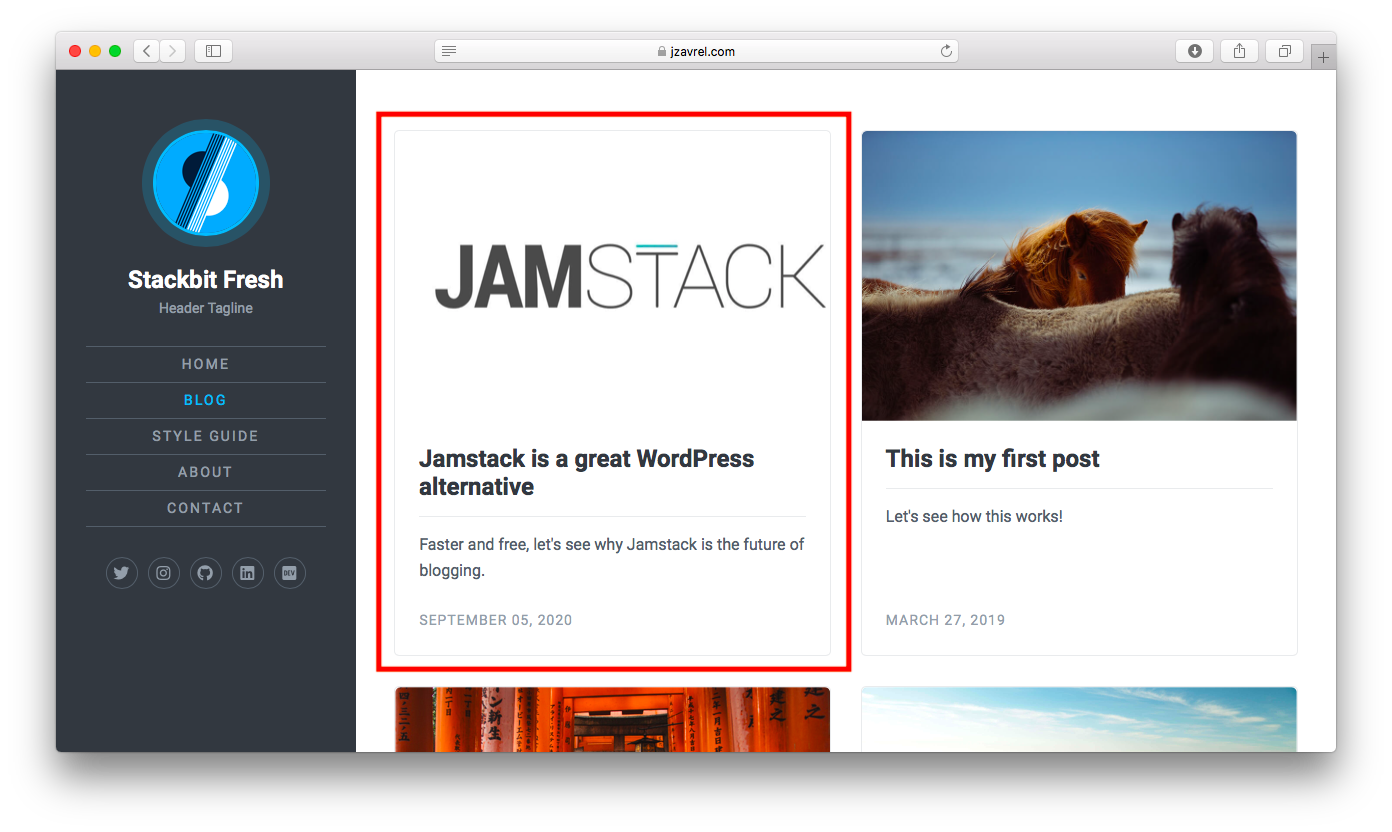
Task: Click the 'Let's see how this works!' excerpt
Action: click(974, 517)
